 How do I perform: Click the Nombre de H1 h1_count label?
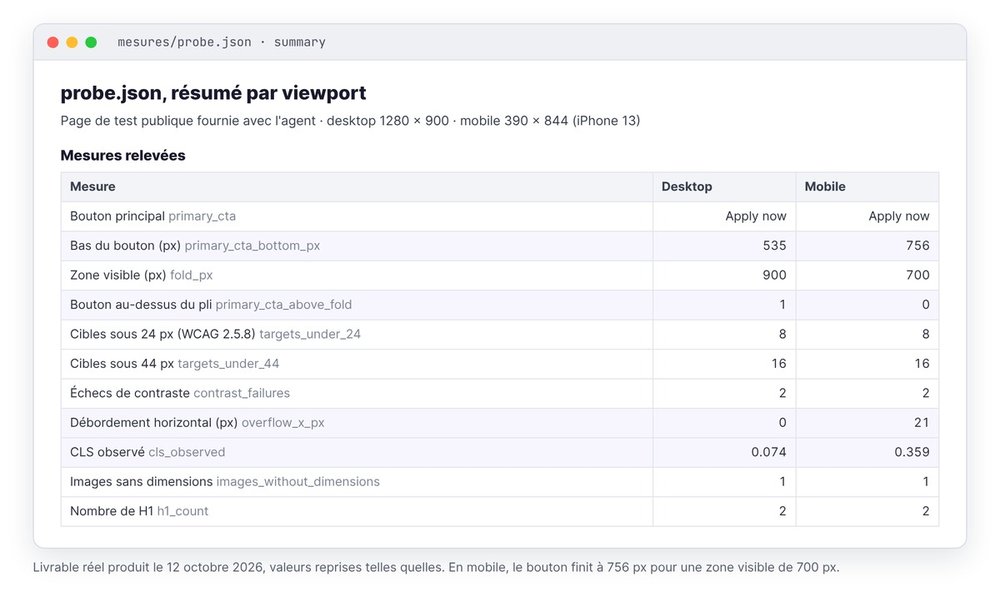[x=139, y=511]
